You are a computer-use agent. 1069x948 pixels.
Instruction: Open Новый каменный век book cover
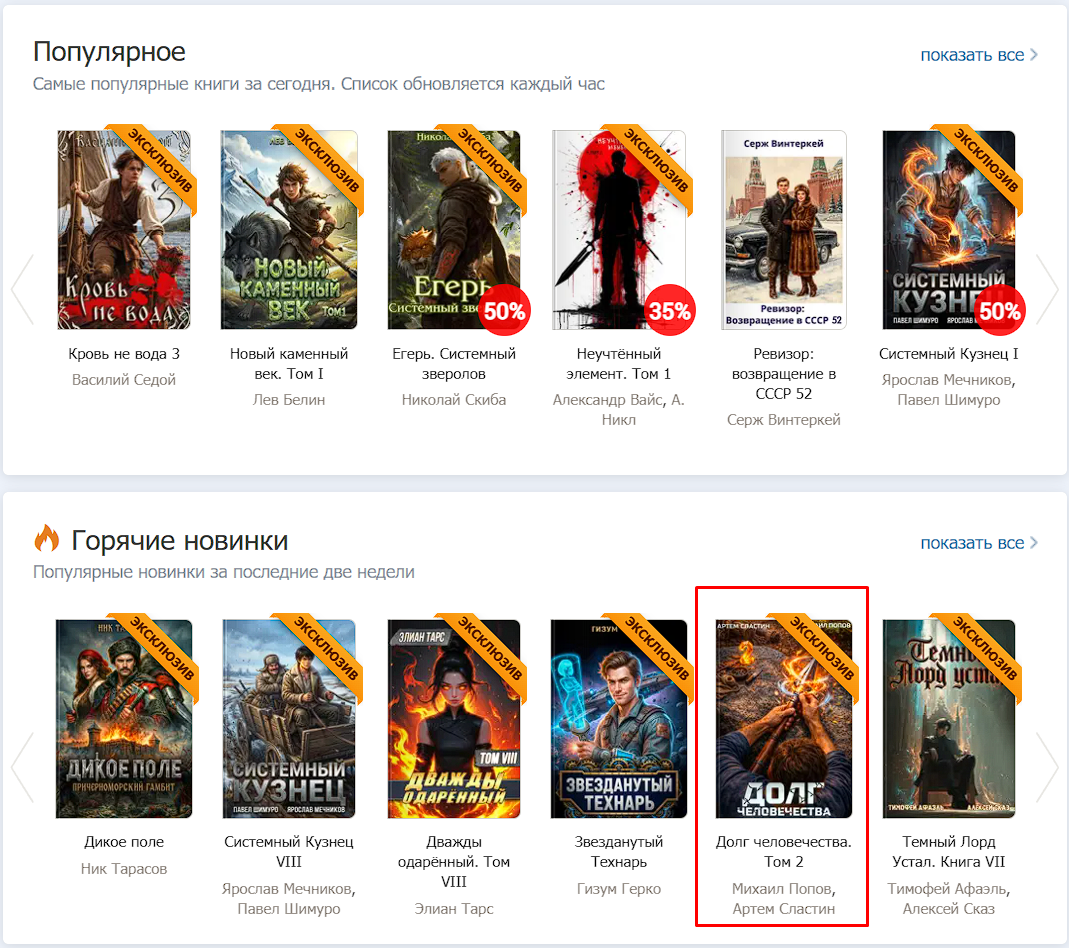(x=289, y=230)
